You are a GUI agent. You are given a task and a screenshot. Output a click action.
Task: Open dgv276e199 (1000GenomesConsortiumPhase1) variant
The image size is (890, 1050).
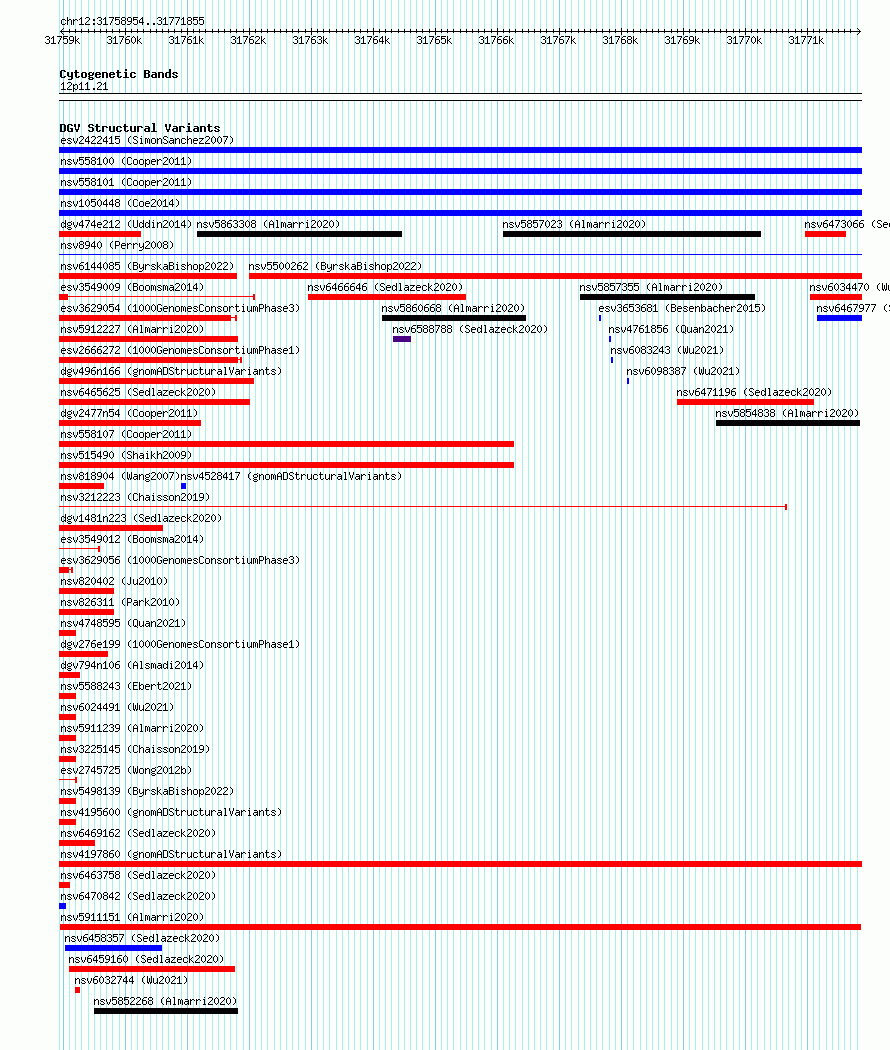point(180,644)
